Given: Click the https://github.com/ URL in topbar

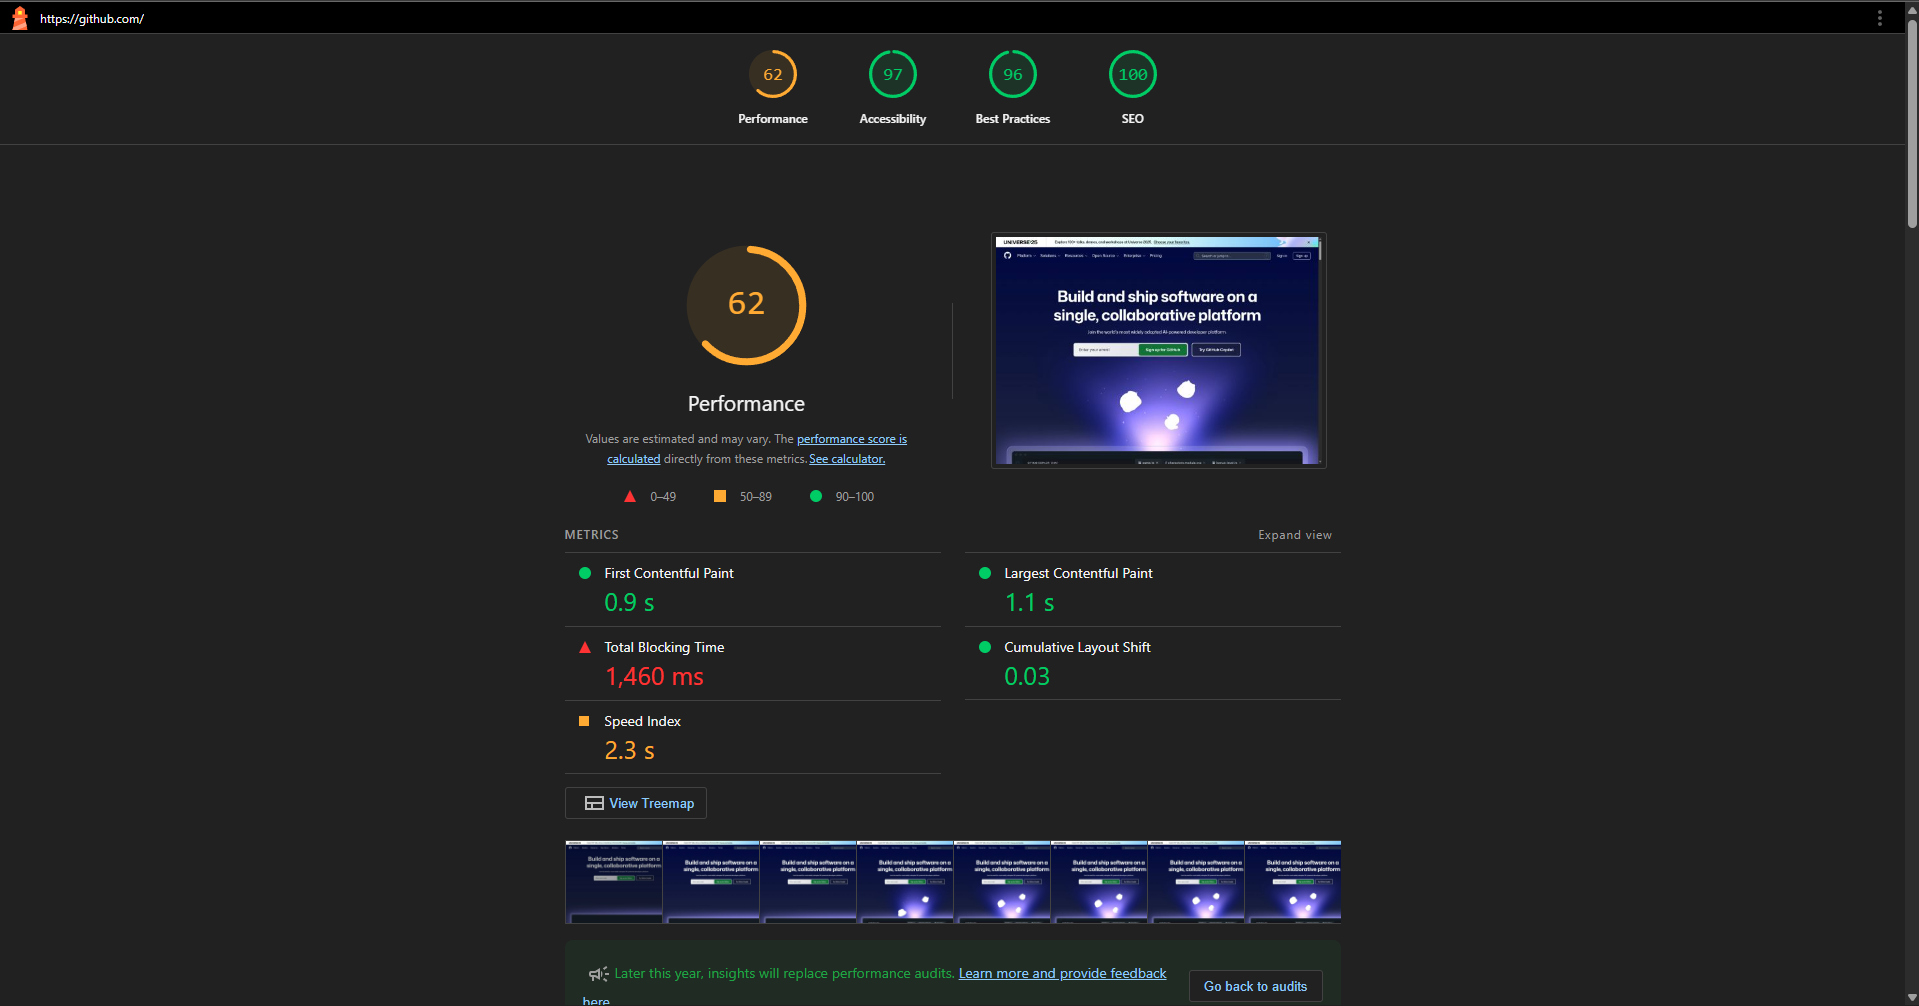Looking at the screenshot, I should tap(92, 18).
